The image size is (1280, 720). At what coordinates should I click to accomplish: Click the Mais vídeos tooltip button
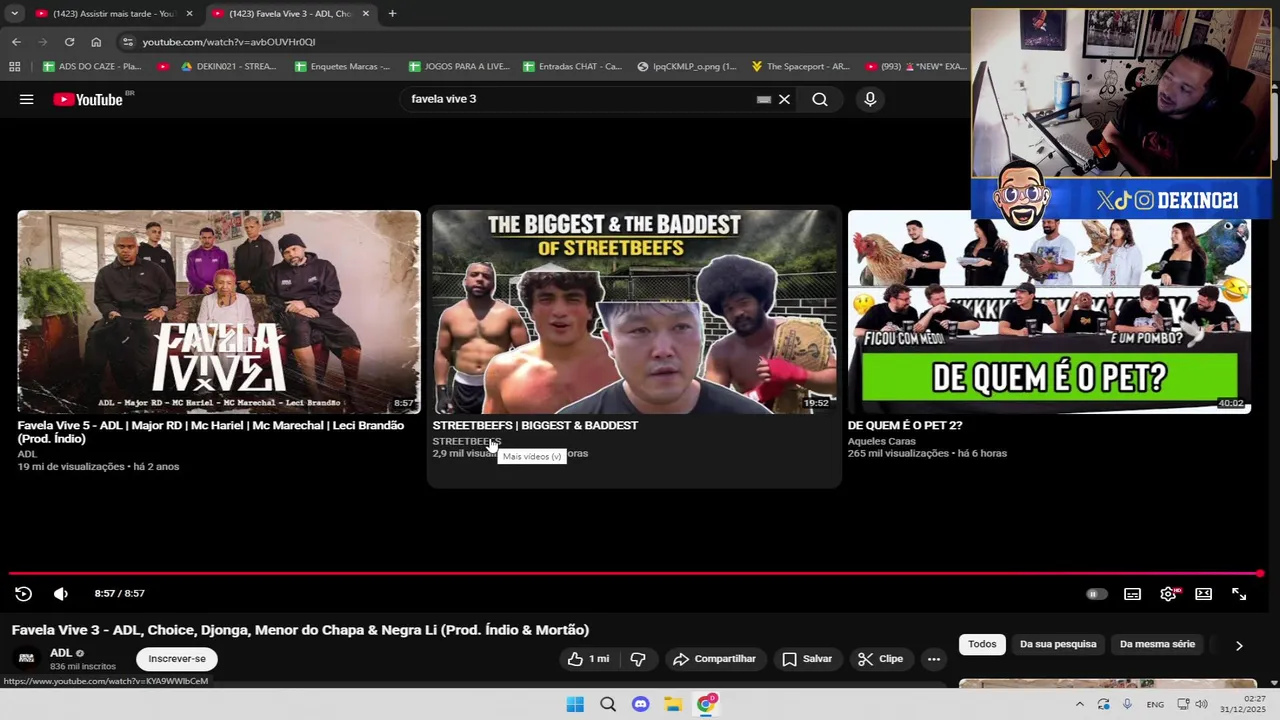pyautogui.click(x=532, y=456)
